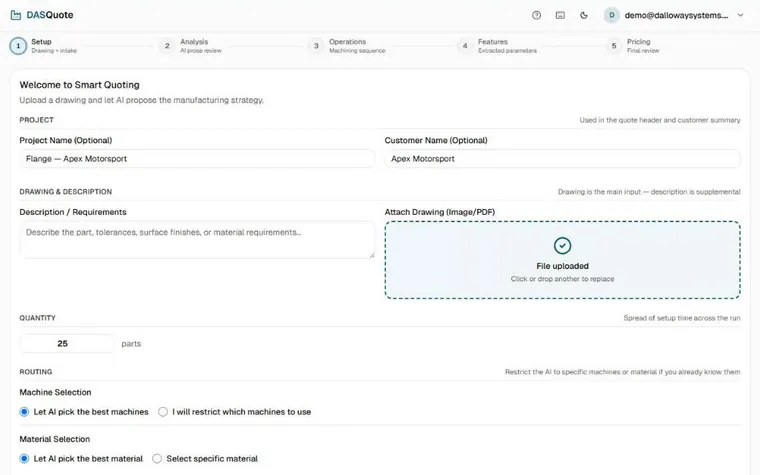Click the Customer Name (Optional) label

point(436,141)
